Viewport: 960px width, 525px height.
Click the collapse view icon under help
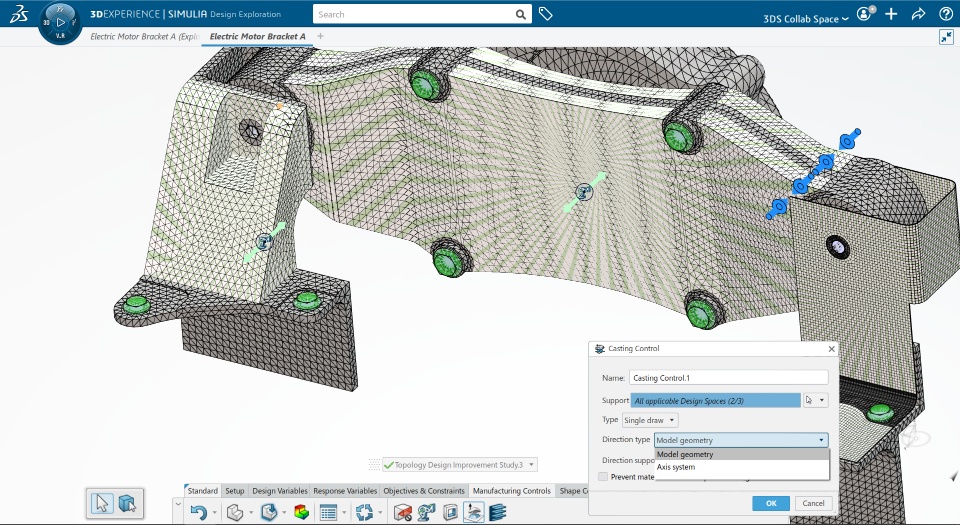tap(946, 37)
